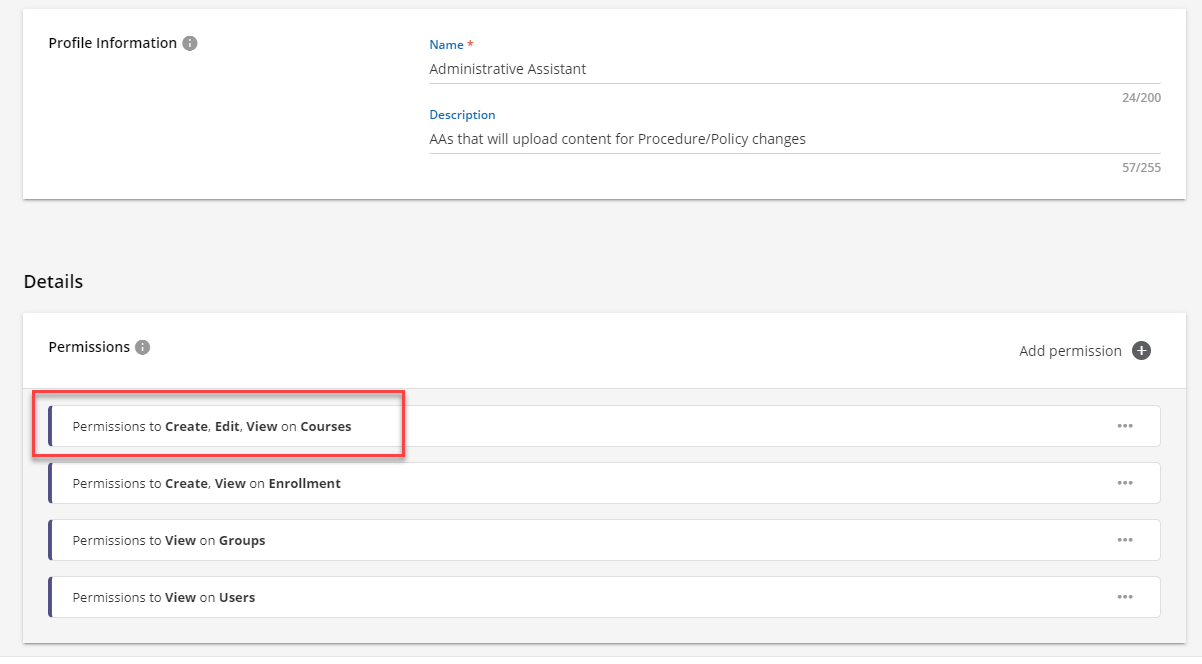Click the Add permission plus icon

1141,351
